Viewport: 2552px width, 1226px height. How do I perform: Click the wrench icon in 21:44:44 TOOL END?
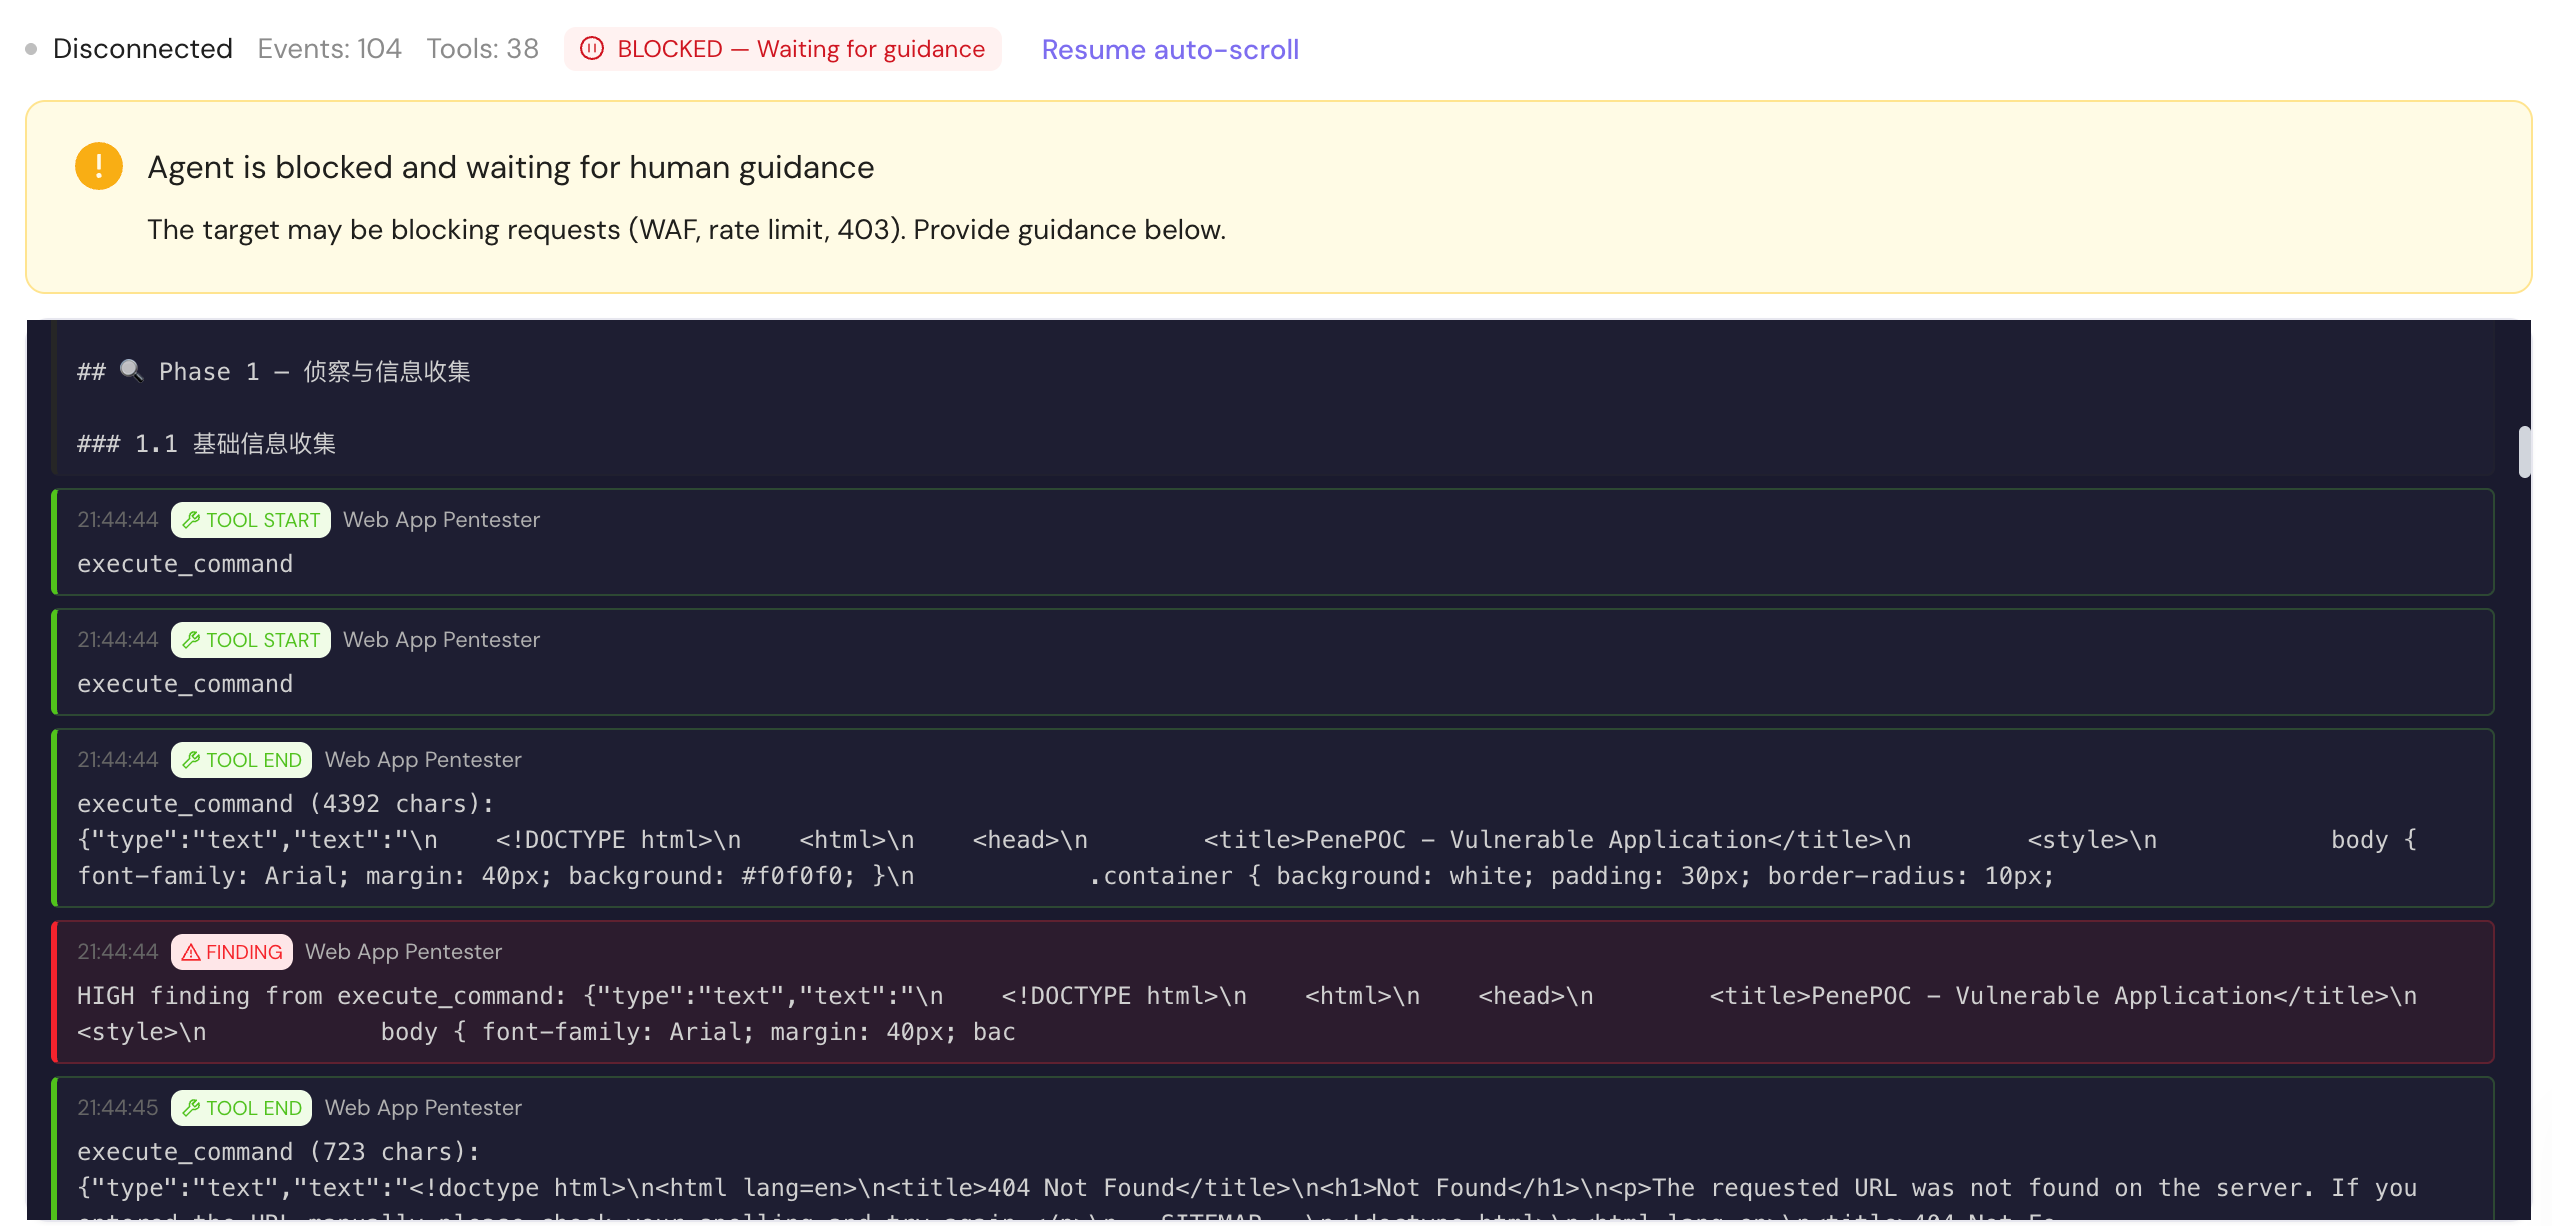coord(191,760)
